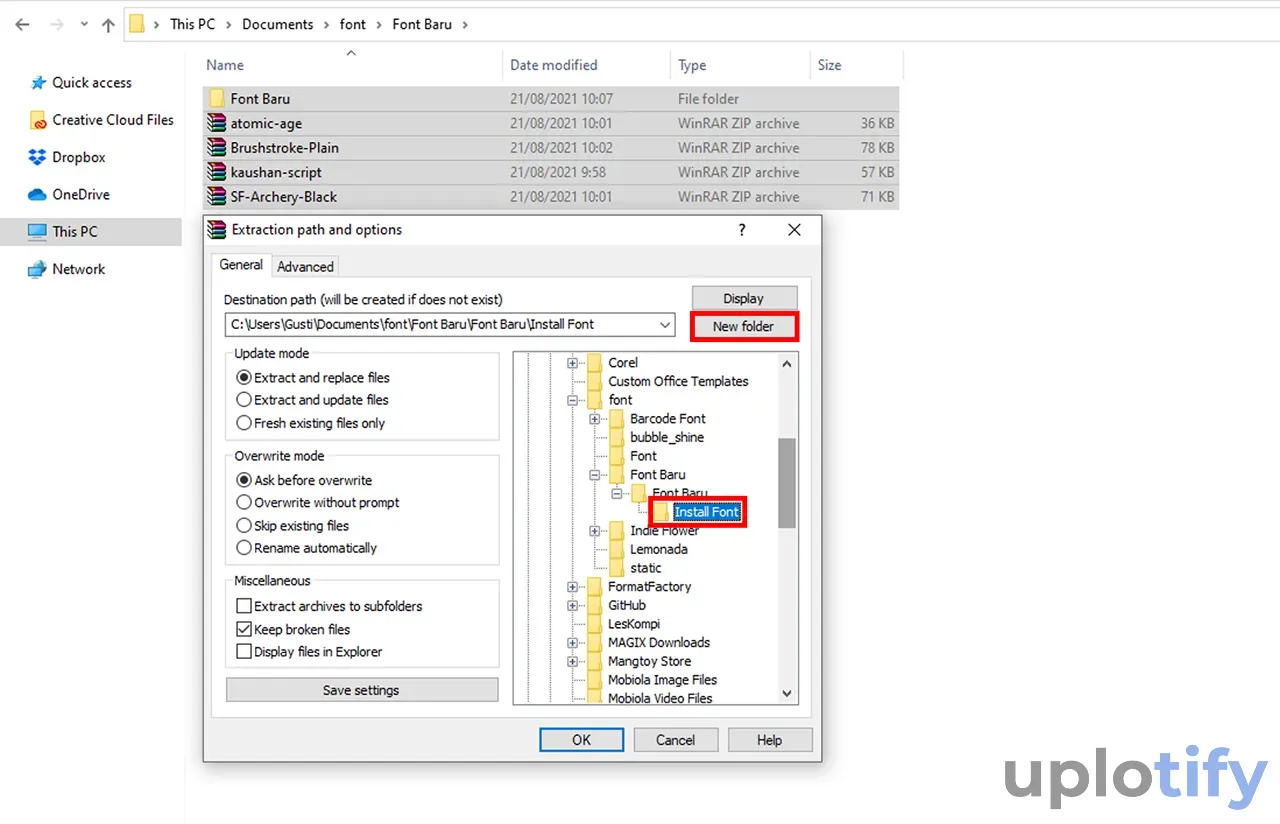Select the This PC monitor icon
This screenshot has height=824, width=1280.
coord(38,232)
